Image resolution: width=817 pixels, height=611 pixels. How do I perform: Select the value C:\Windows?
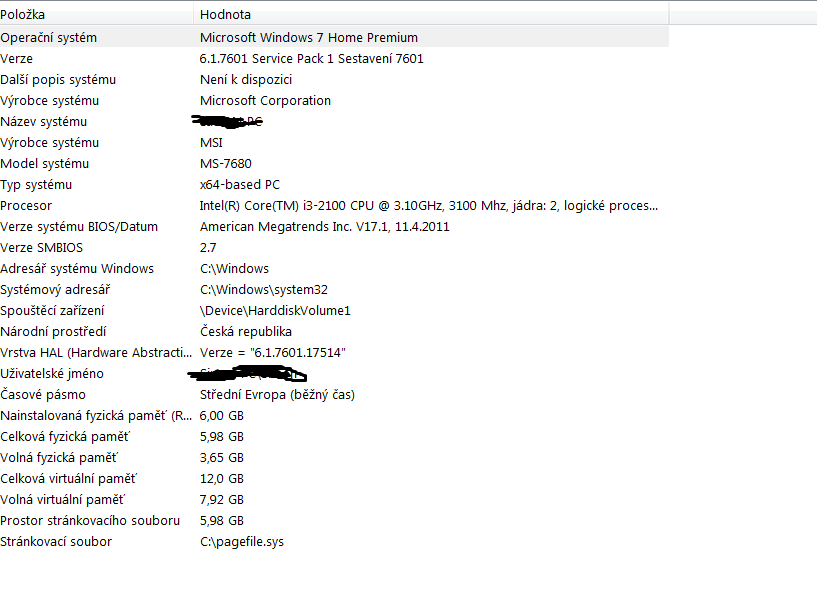pos(234,269)
